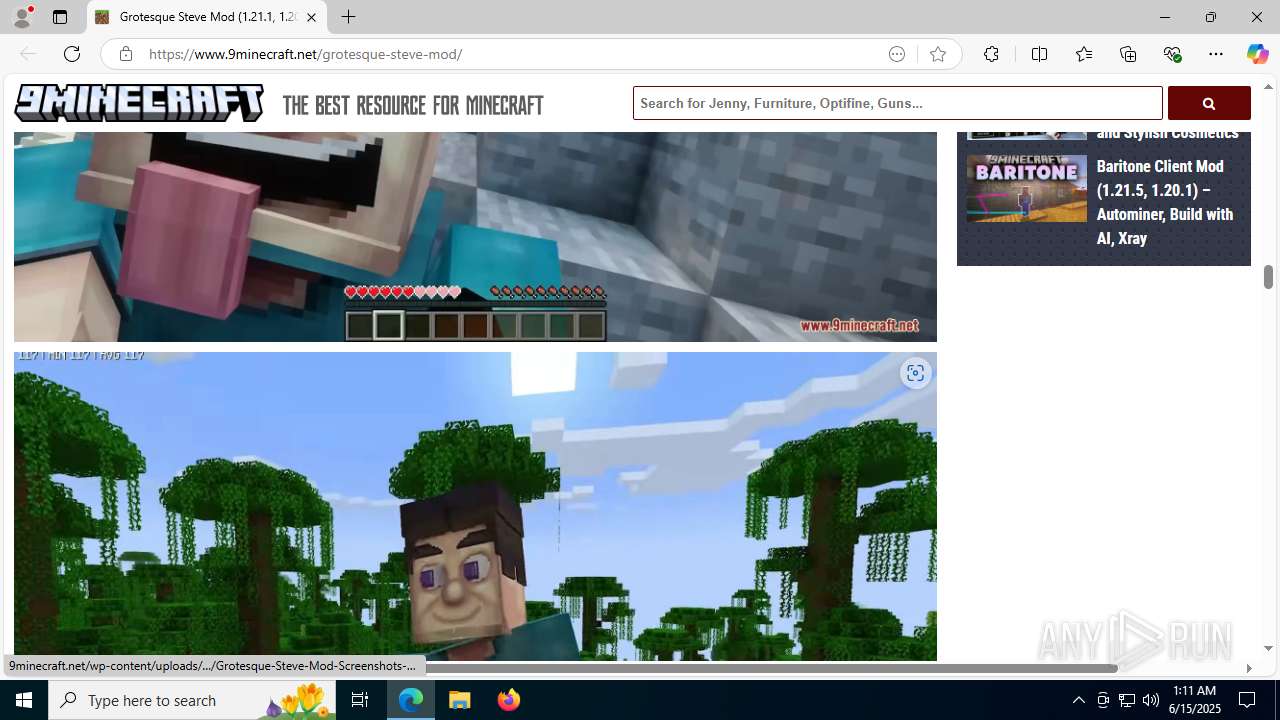Open the jungle Steve screenshot image
Image resolution: width=1280 pixels, height=720 pixels.
pos(475,506)
